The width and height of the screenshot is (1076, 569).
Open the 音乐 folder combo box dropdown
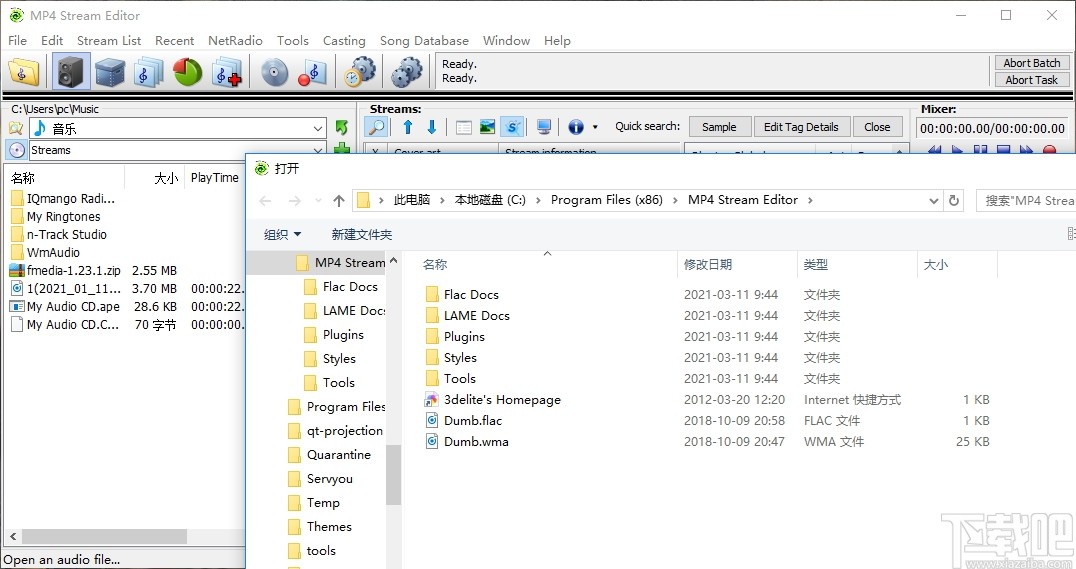(x=318, y=128)
